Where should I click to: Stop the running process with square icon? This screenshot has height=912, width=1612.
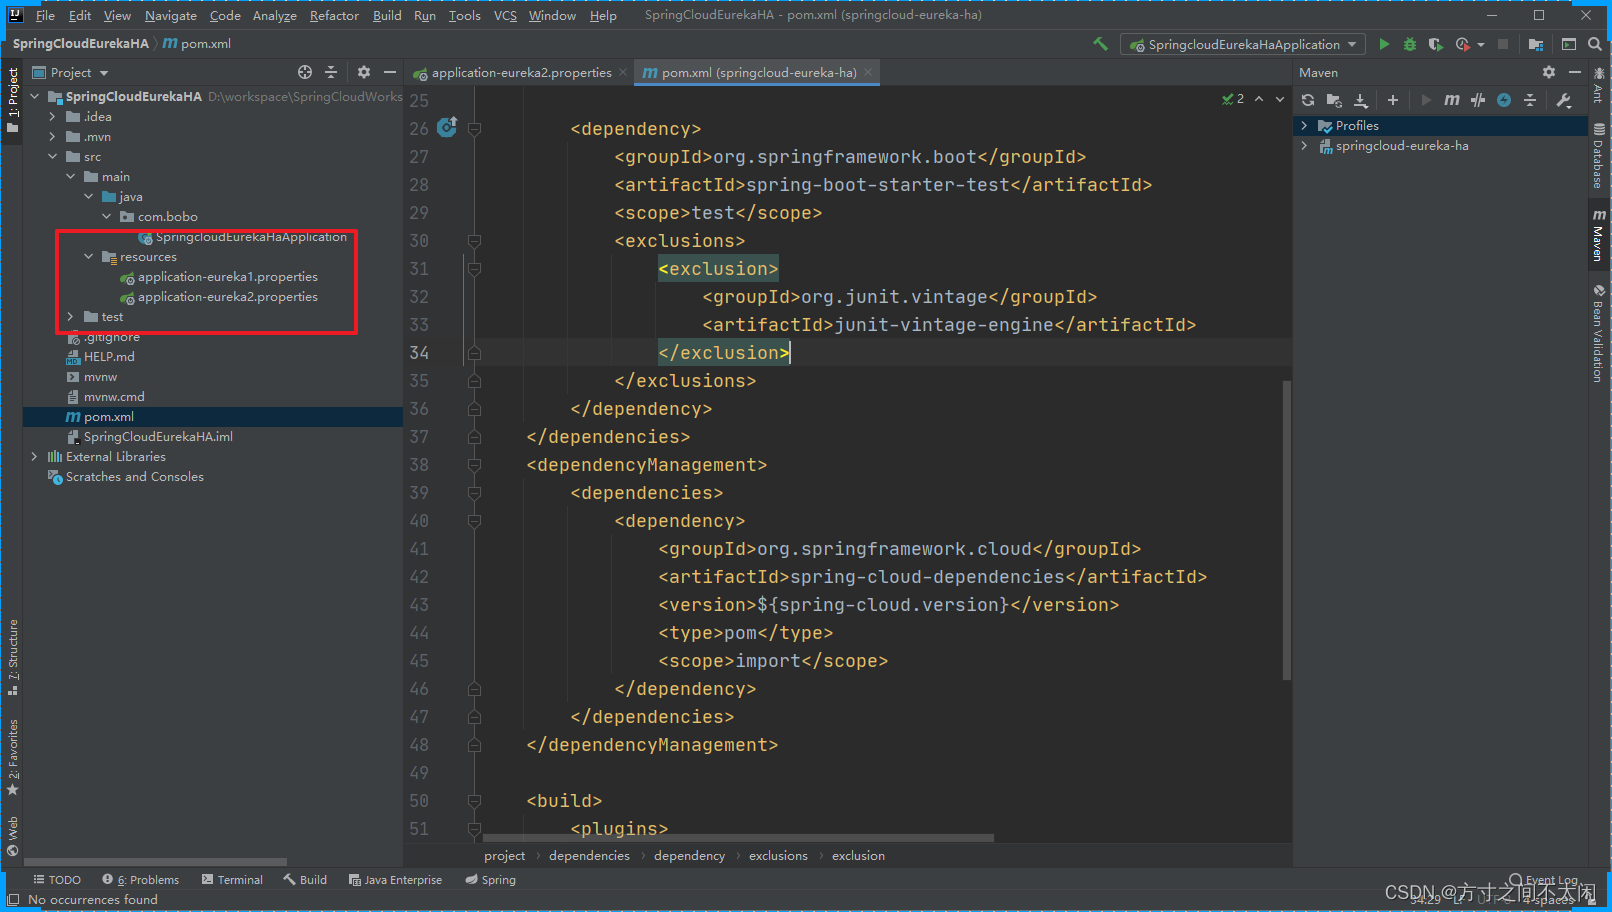pos(1502,44)
